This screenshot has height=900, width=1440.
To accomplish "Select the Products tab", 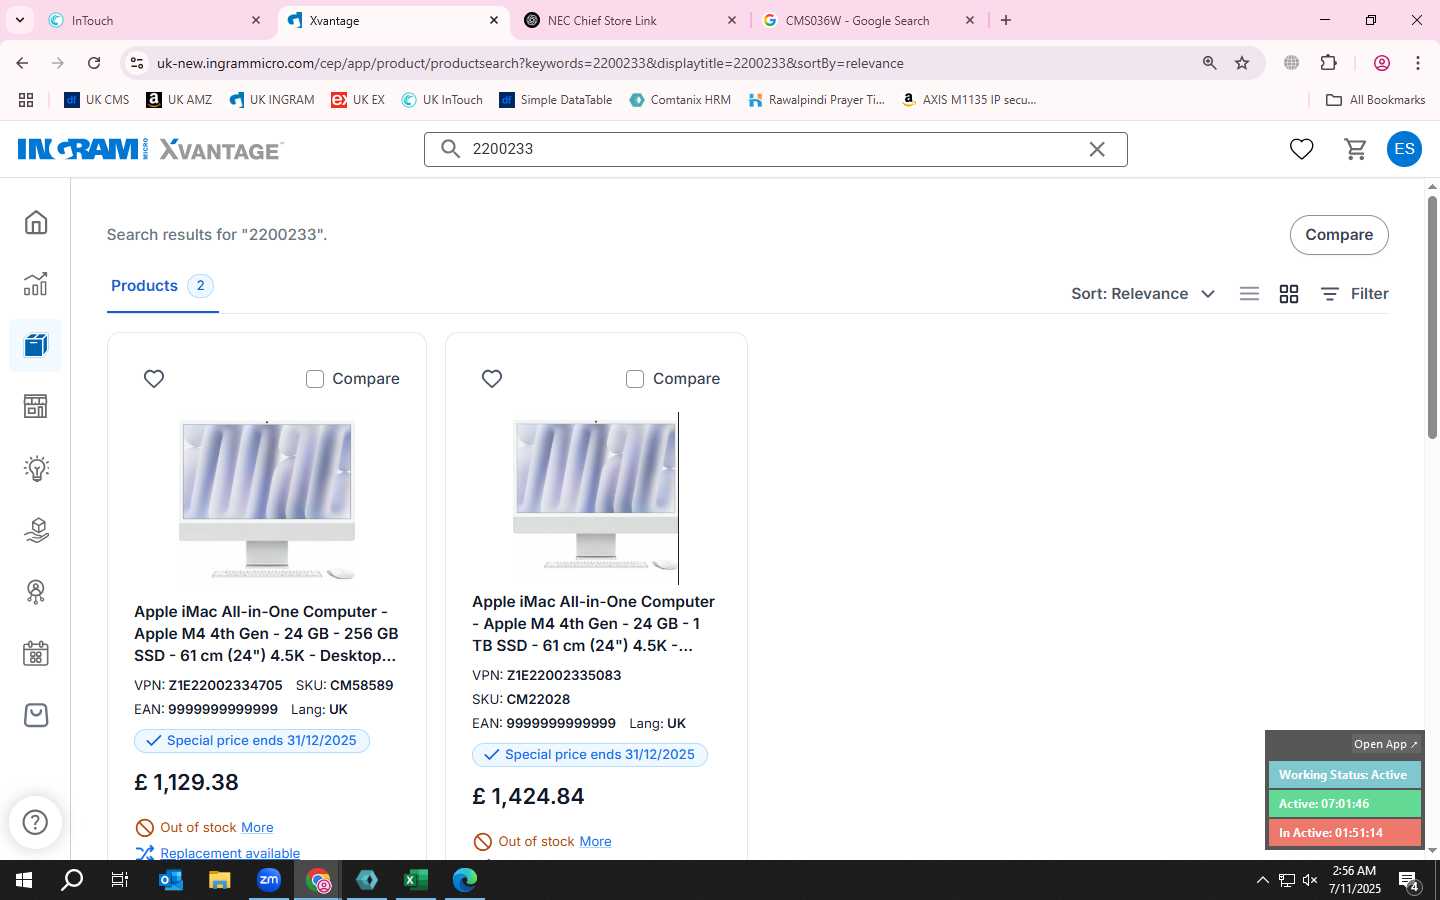I will point(162,286).
